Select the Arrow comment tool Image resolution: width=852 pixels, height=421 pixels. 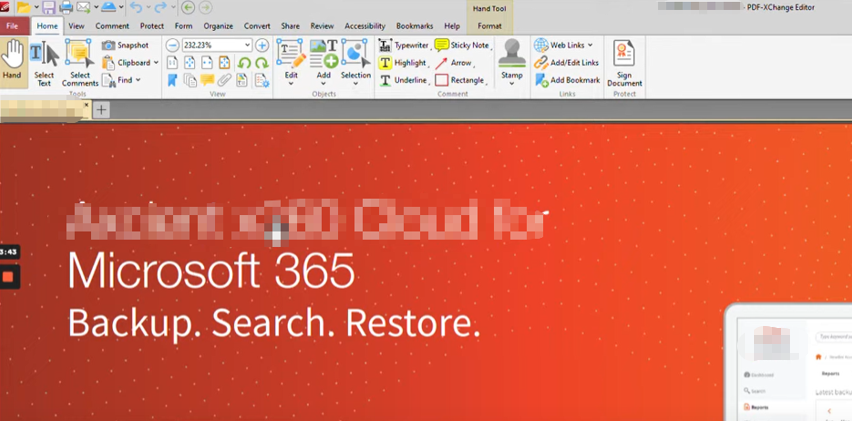tap(453, 62)
